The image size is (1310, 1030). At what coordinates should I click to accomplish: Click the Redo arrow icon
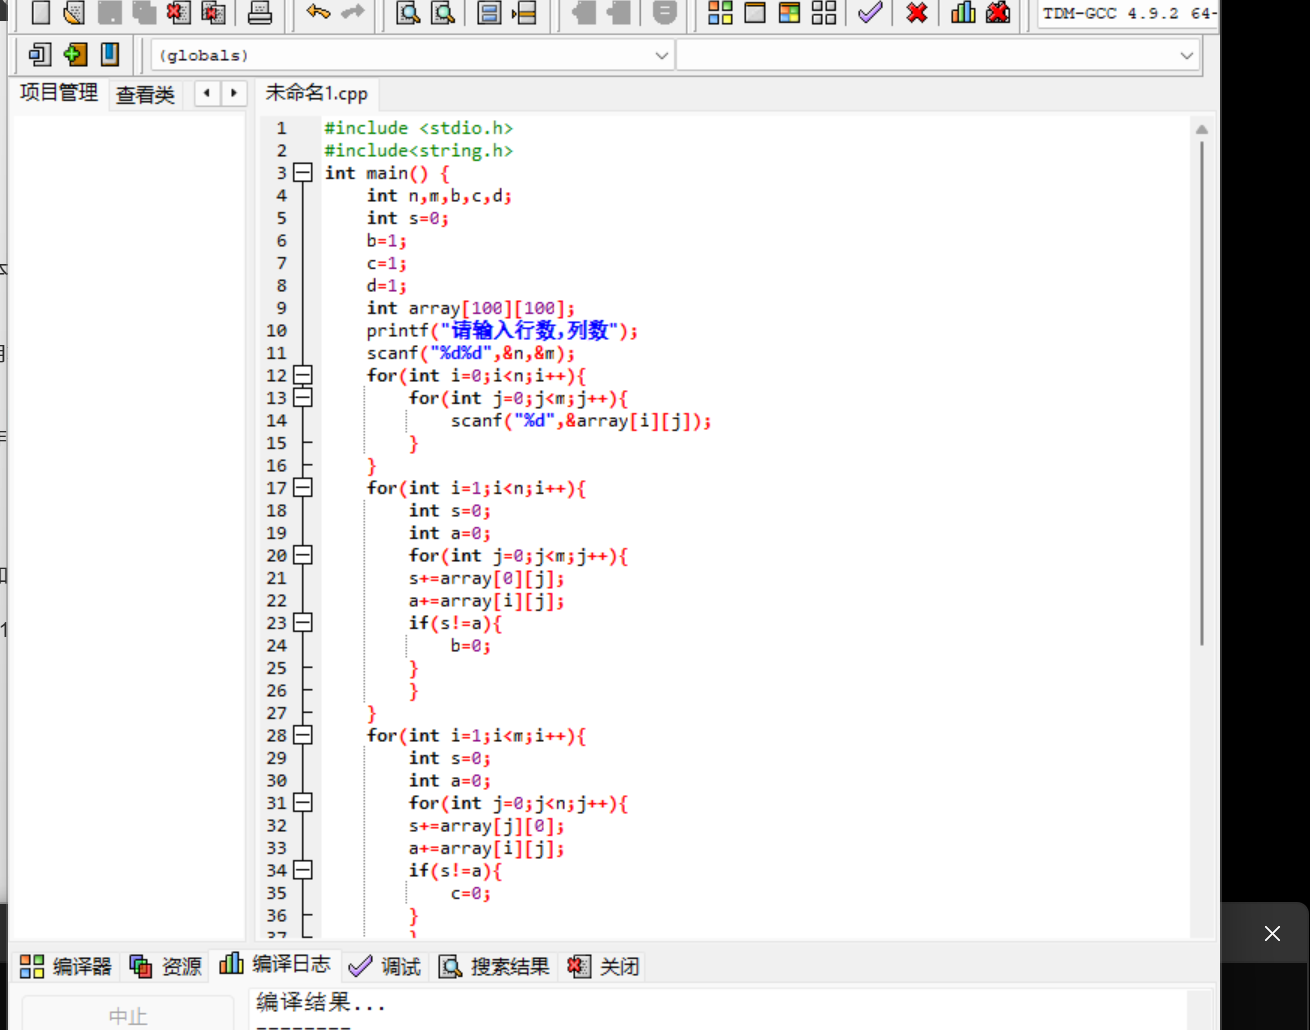click(353, 12)
